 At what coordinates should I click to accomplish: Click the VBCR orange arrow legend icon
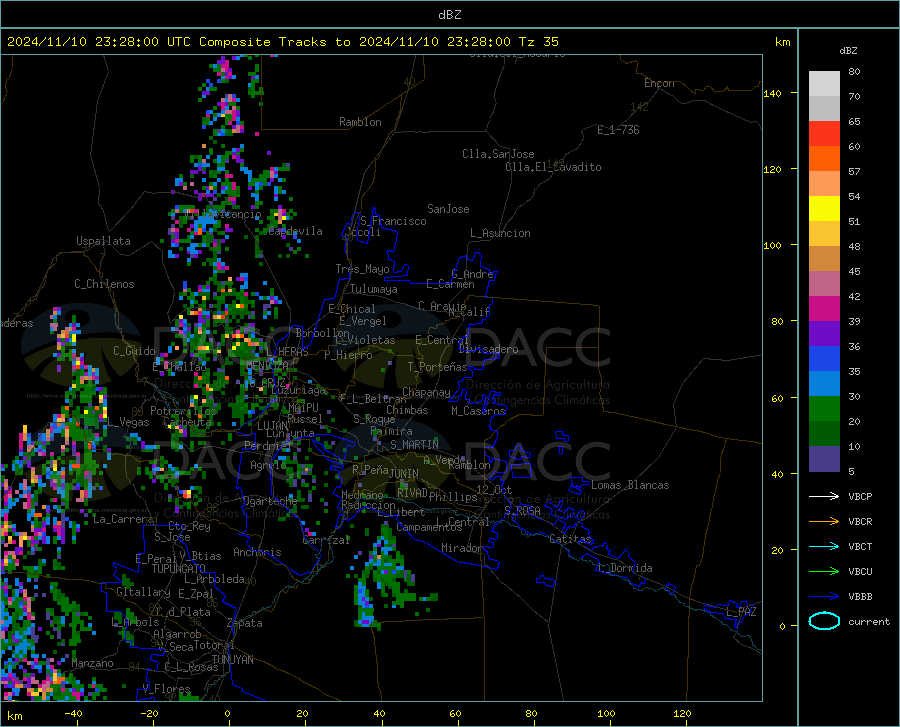824,522
